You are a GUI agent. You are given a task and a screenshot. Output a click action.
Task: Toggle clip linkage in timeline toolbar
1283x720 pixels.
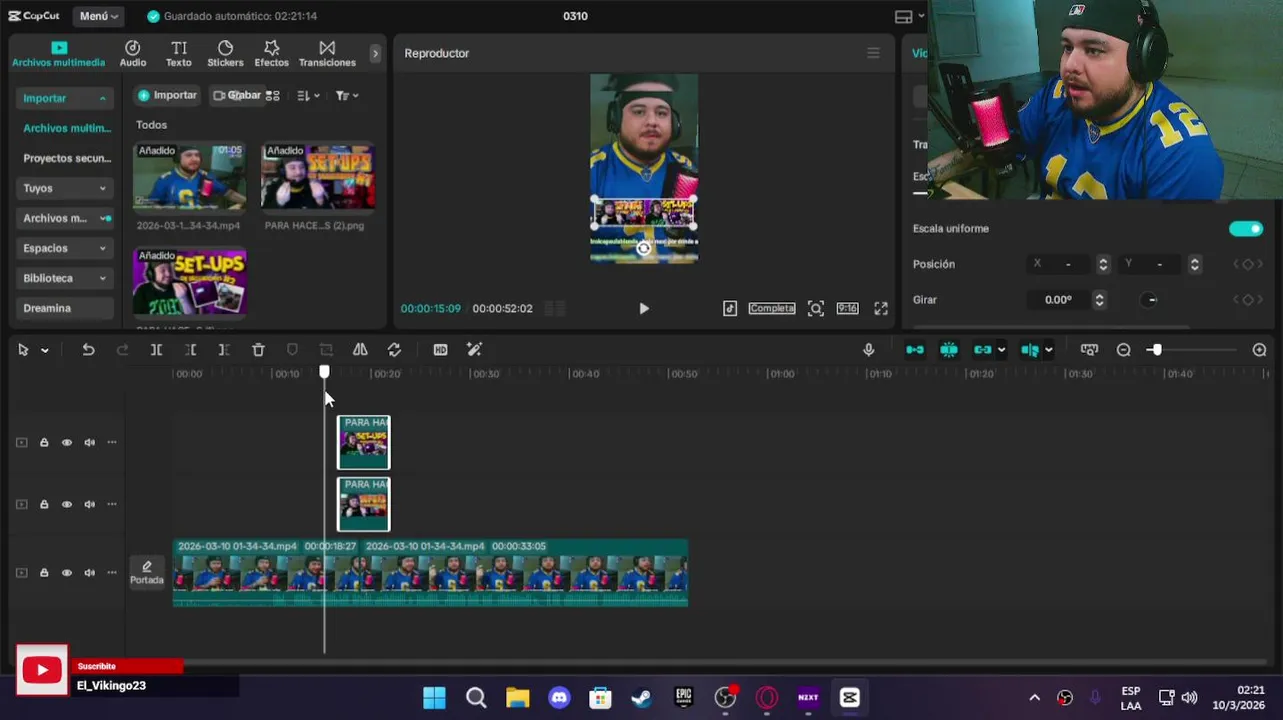[983, 350]
